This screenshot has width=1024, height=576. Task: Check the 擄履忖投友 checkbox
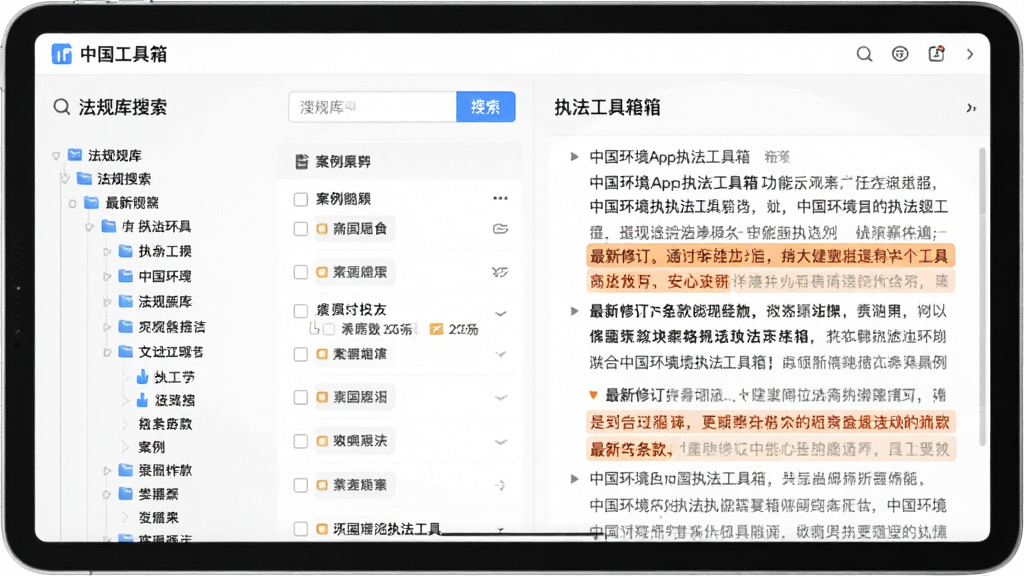point(300,311)
